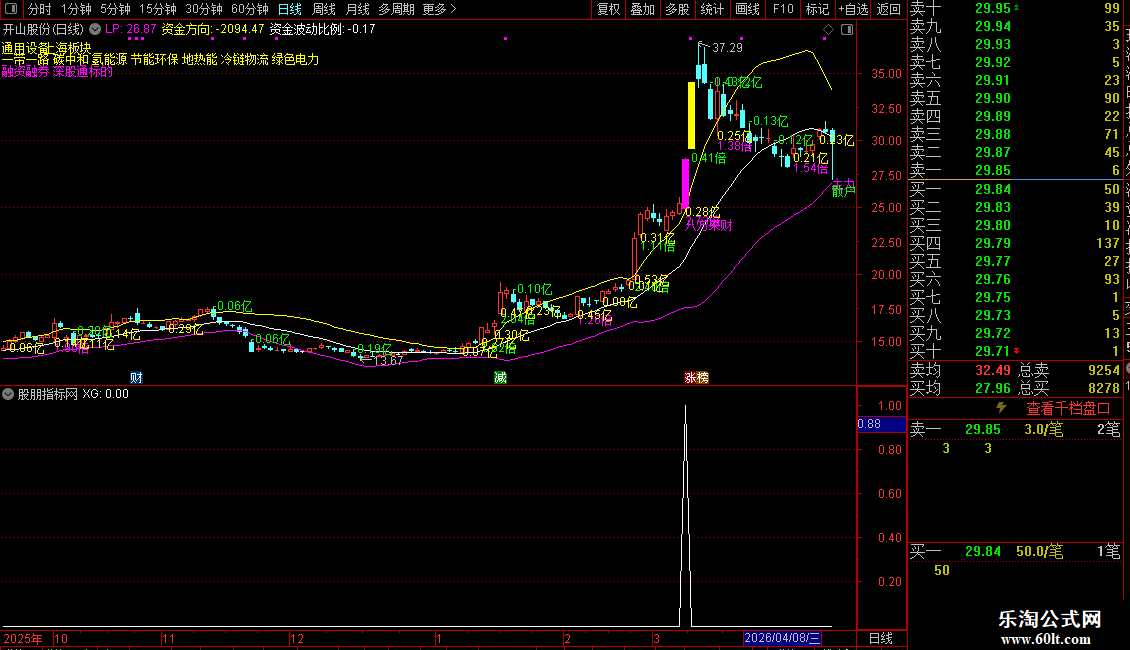The image size is (1130, 650).
Task: Click the 日线 period label at bottom right
Action: pos(881,638)
